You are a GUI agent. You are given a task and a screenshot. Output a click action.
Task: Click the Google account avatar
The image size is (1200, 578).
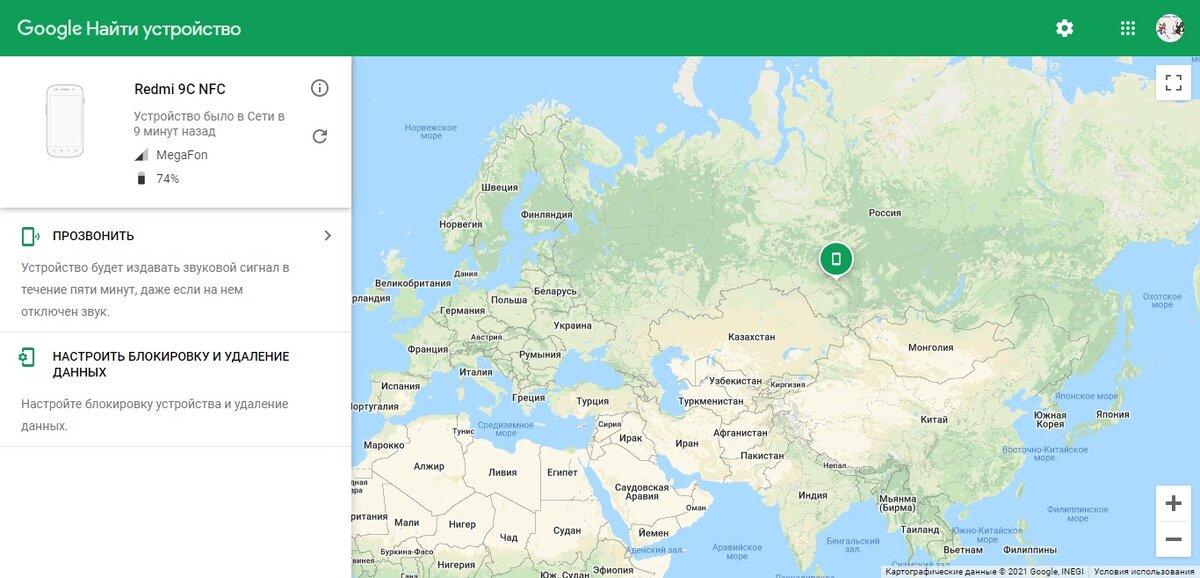pyautogui.click(x=1169, y=28)
